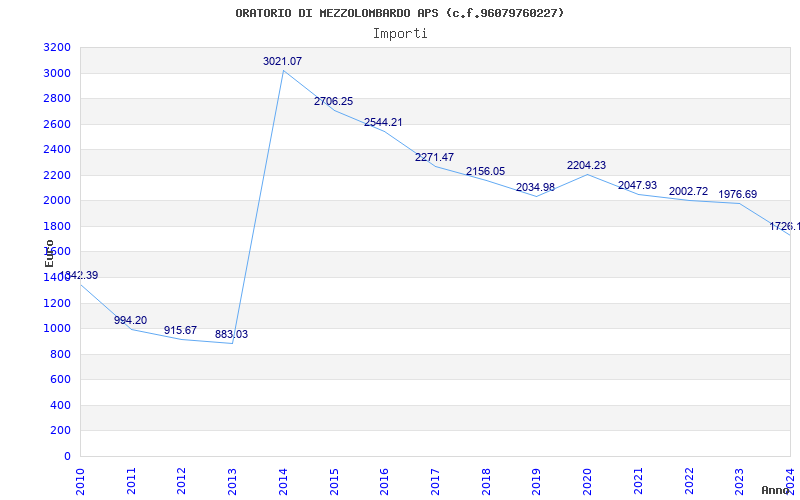Select data label 3021.07
This screenshot has width=800, height=500.
tap(282, 61)
